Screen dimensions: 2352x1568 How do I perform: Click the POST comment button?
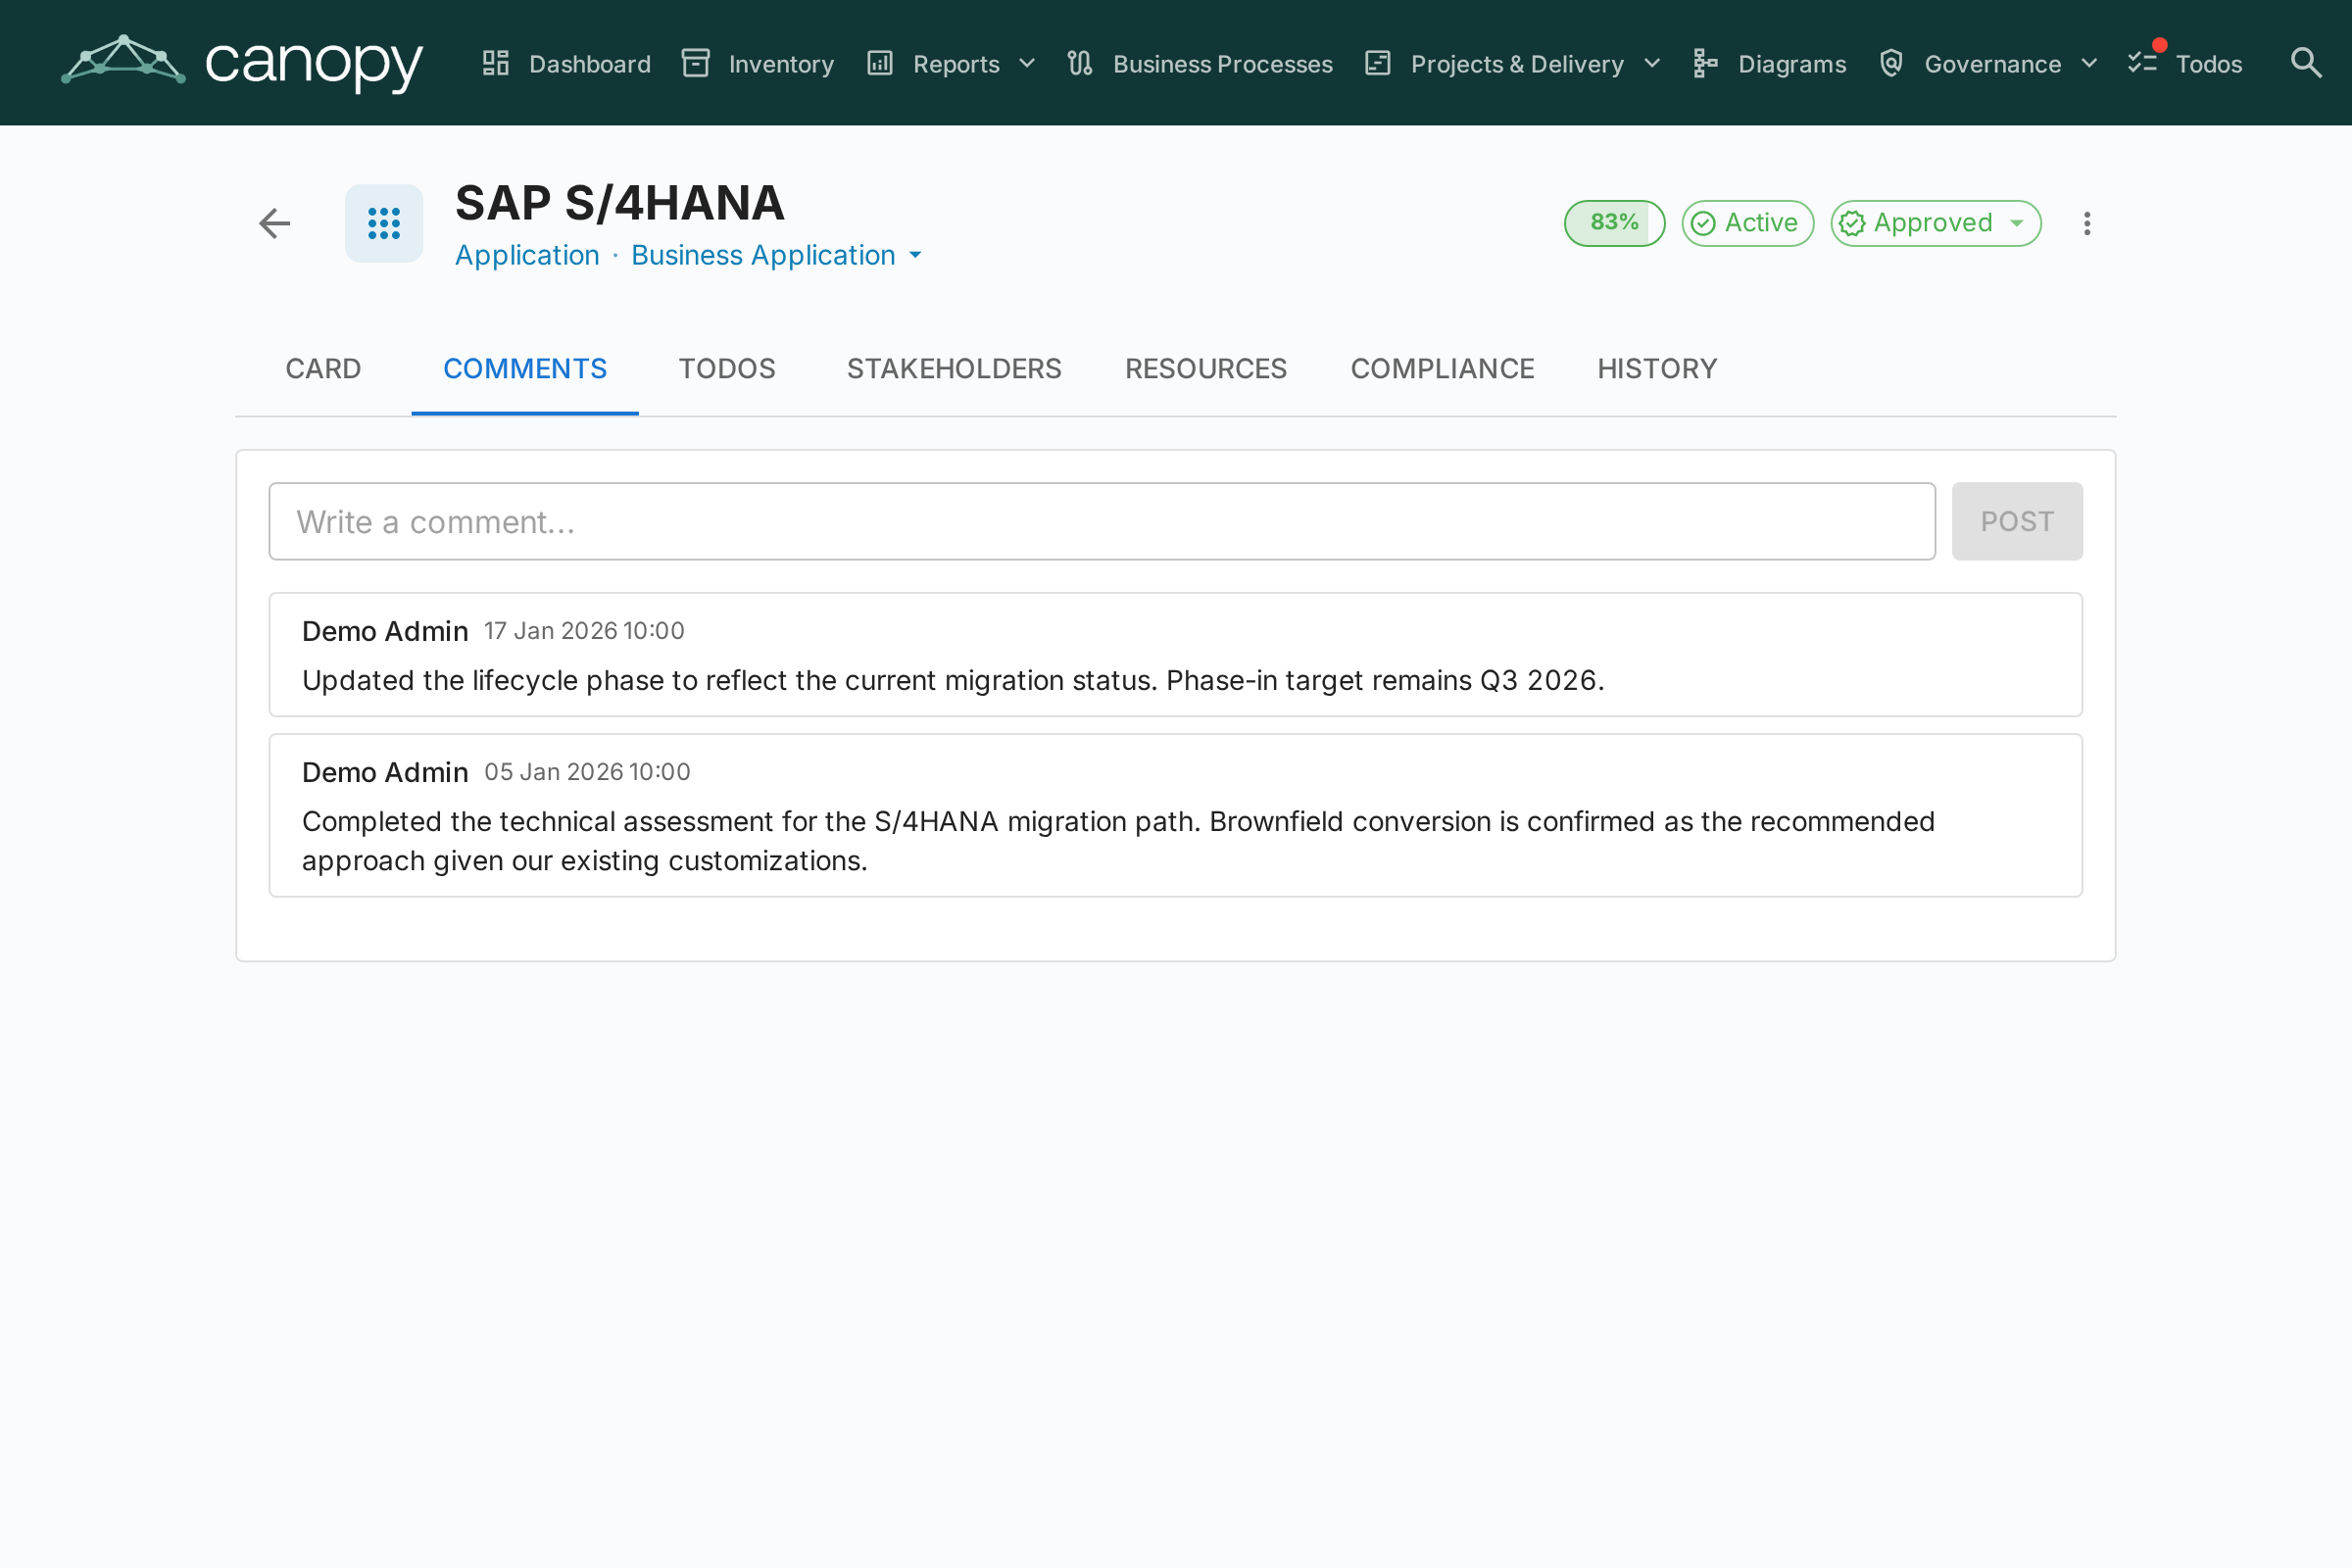tap(2017, 521)
